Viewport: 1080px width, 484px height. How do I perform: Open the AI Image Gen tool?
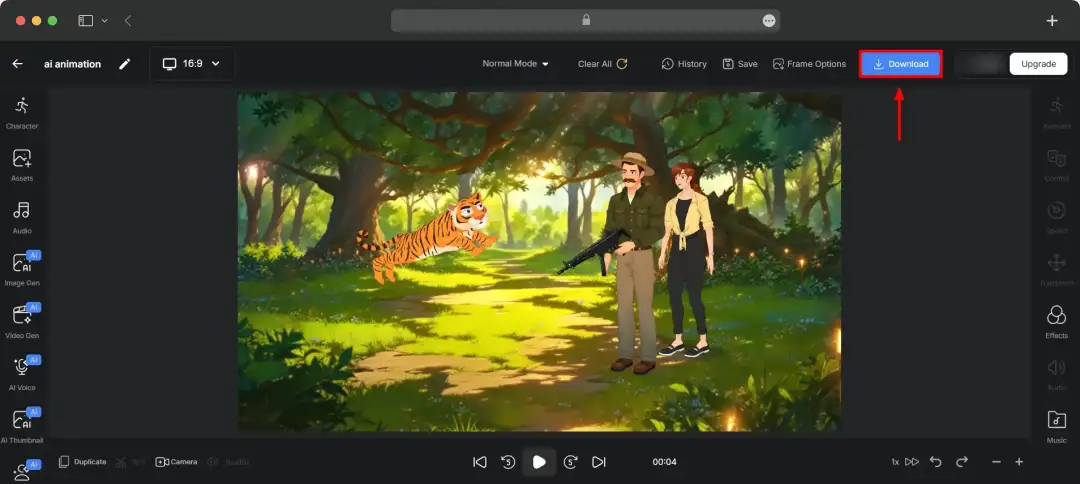coord(22,269)
